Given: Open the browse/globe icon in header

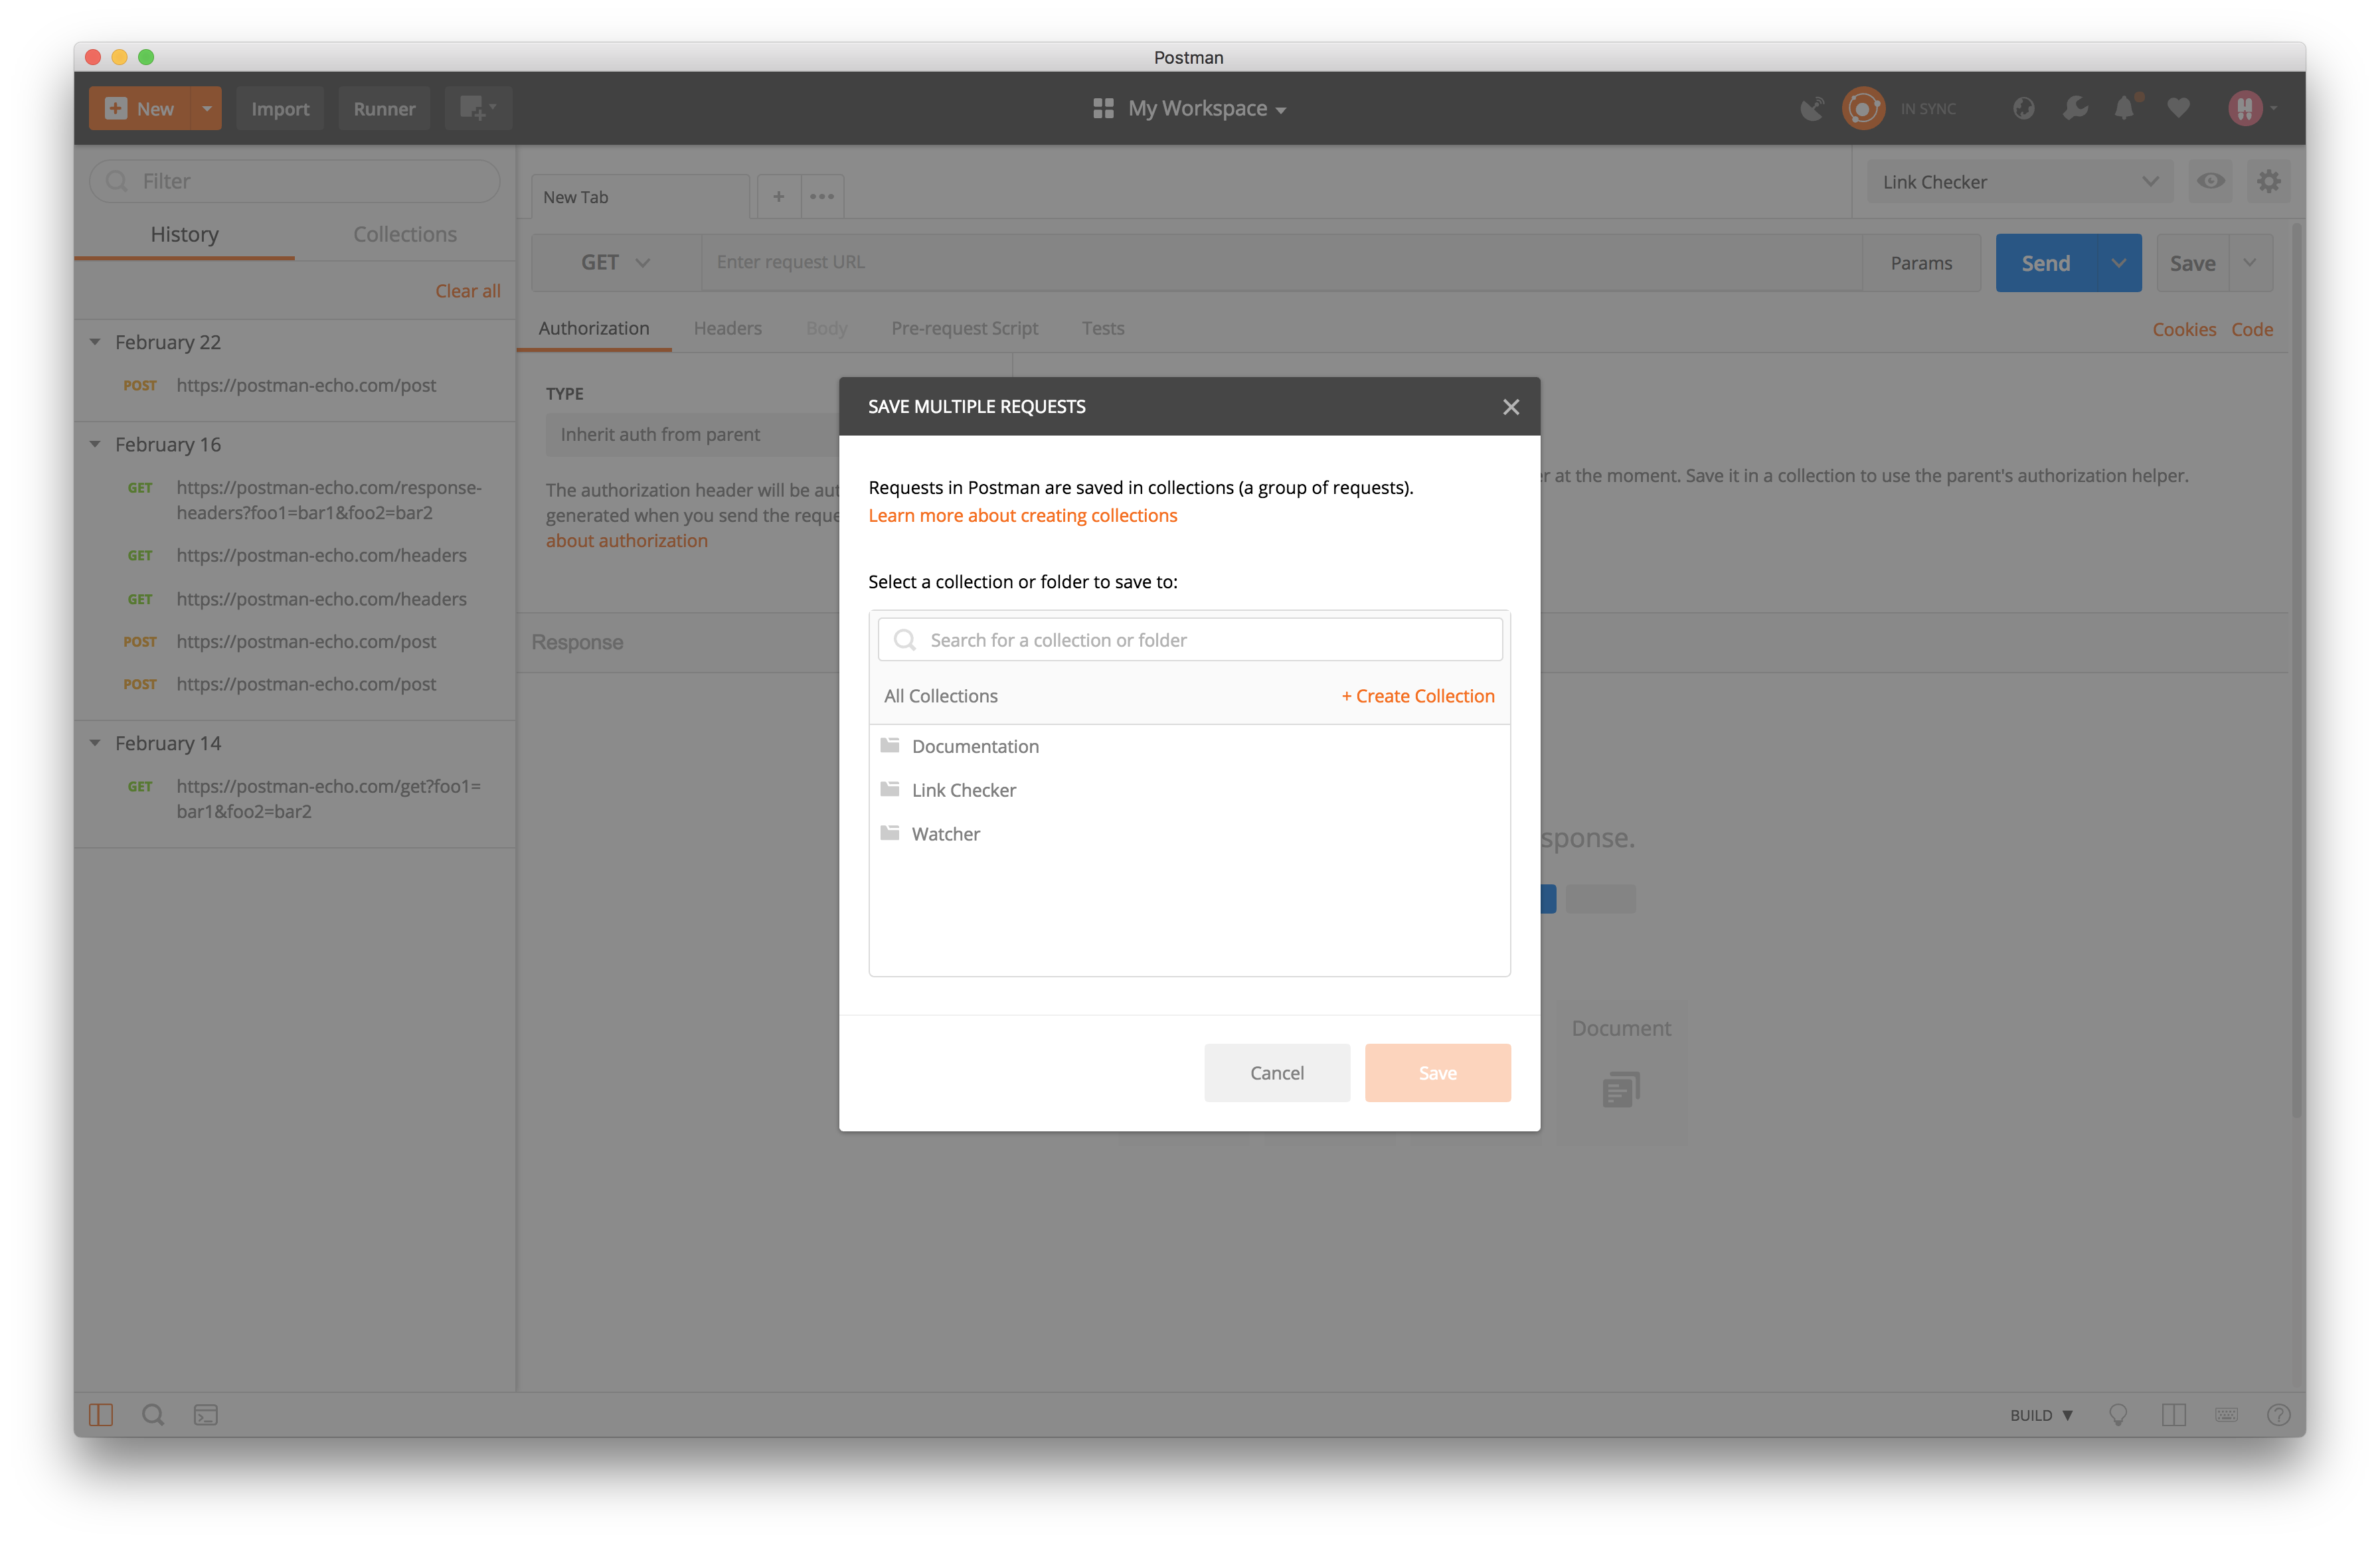Looking at the screenshot, I should tap(2023, 108).
